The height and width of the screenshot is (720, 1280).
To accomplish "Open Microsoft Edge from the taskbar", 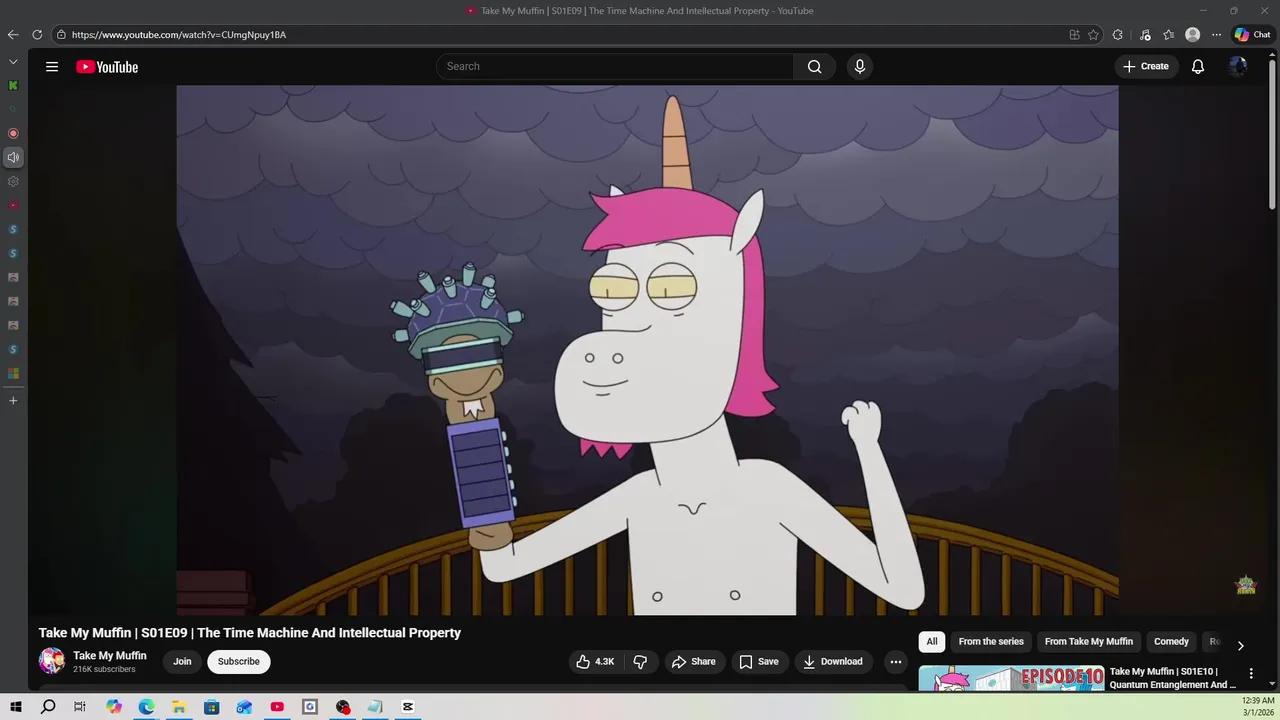I will 146,707.
